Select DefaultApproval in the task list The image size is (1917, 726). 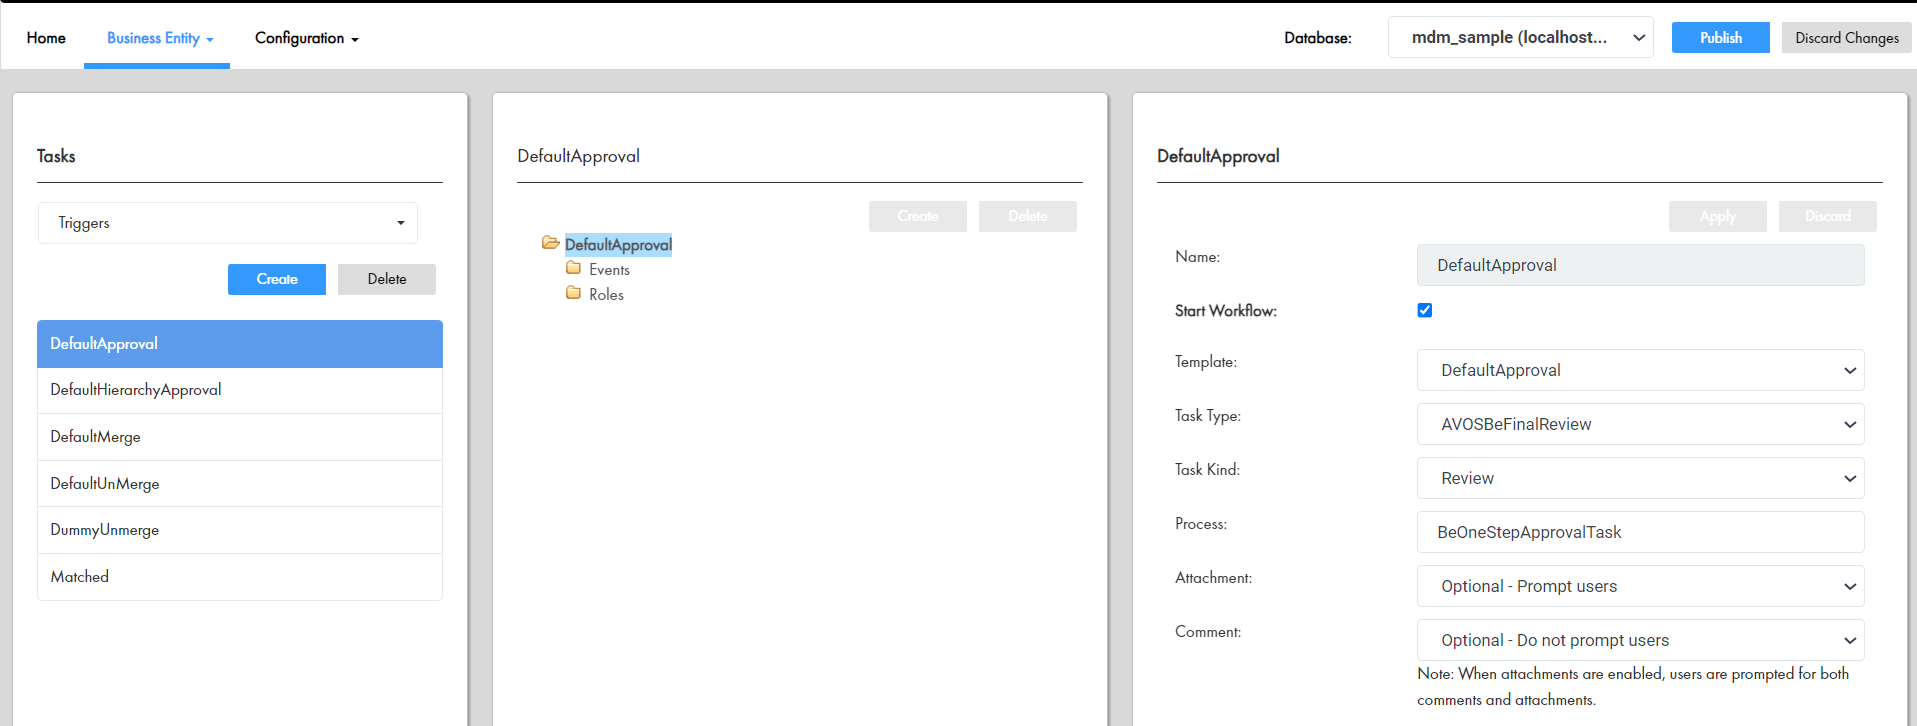[x=240, y=344]
